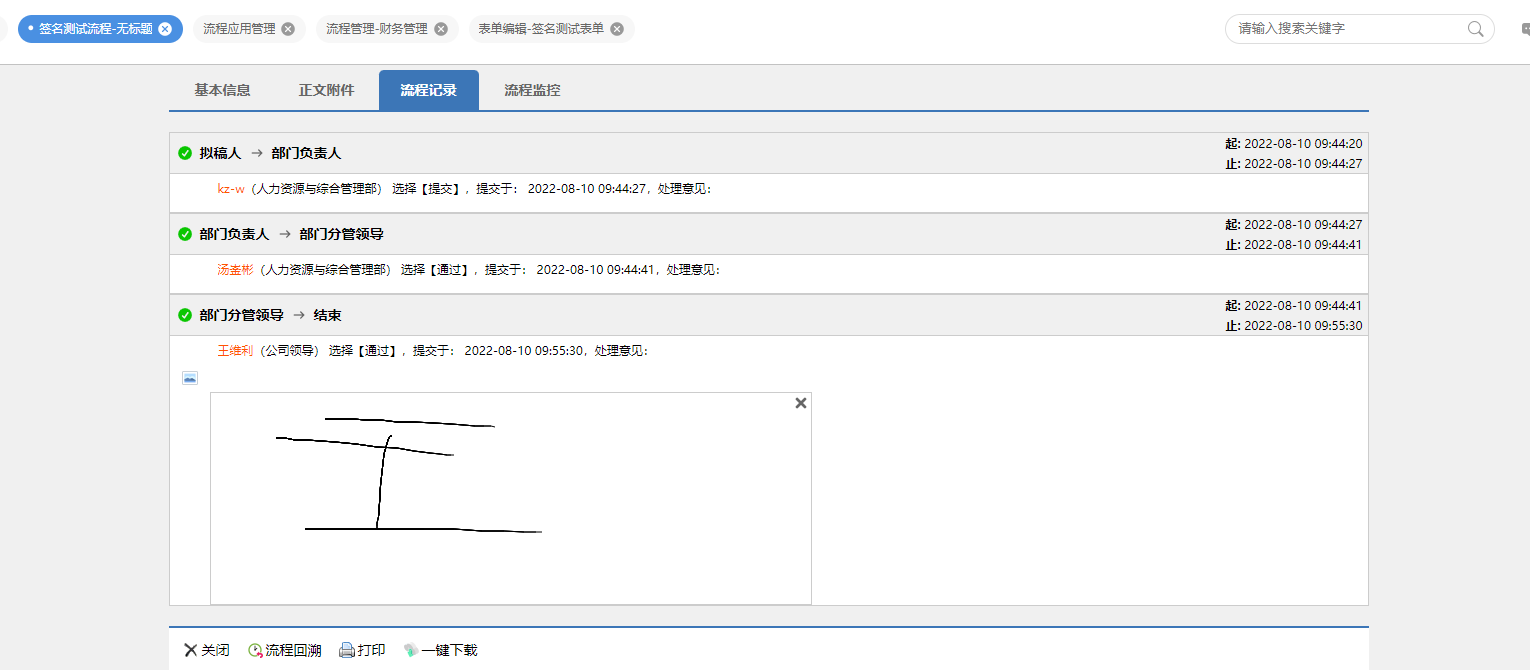This screenshot has height=670, width=1530.
Task: Close the 流程管理-财务管理 tab
Action: click(441, 29)
